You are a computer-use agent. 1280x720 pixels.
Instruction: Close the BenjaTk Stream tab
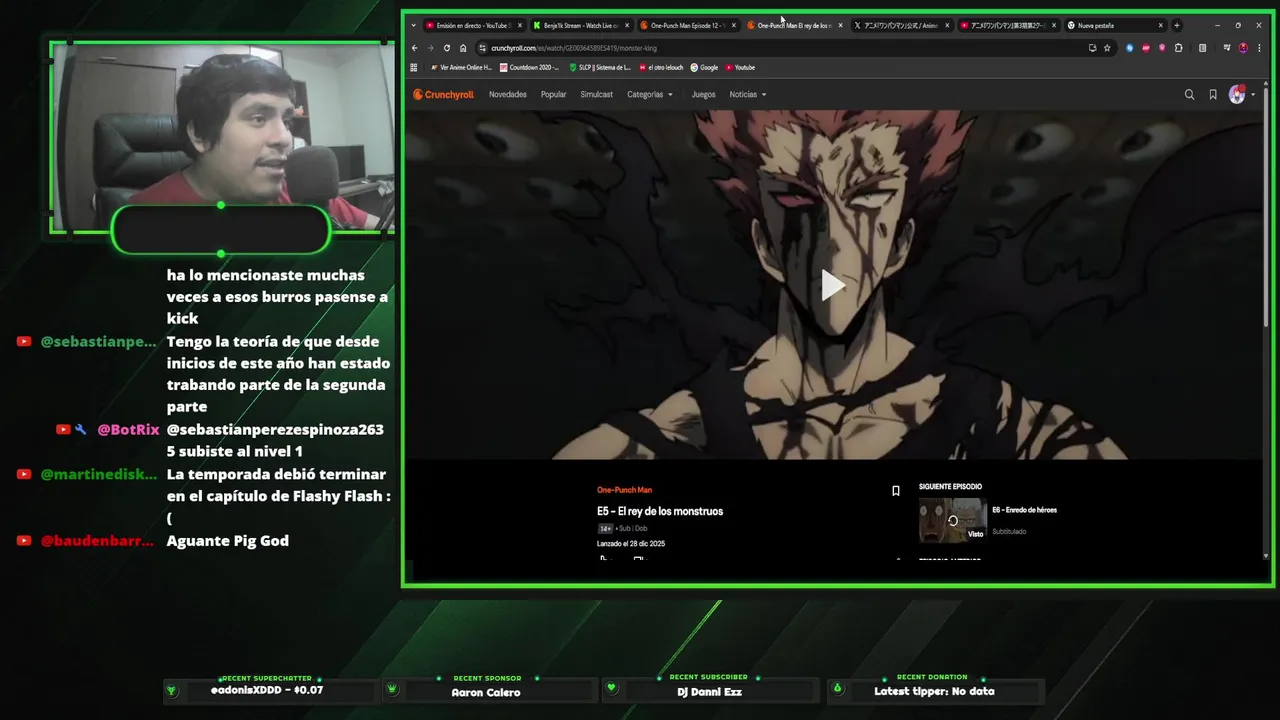tap(627, 25)
